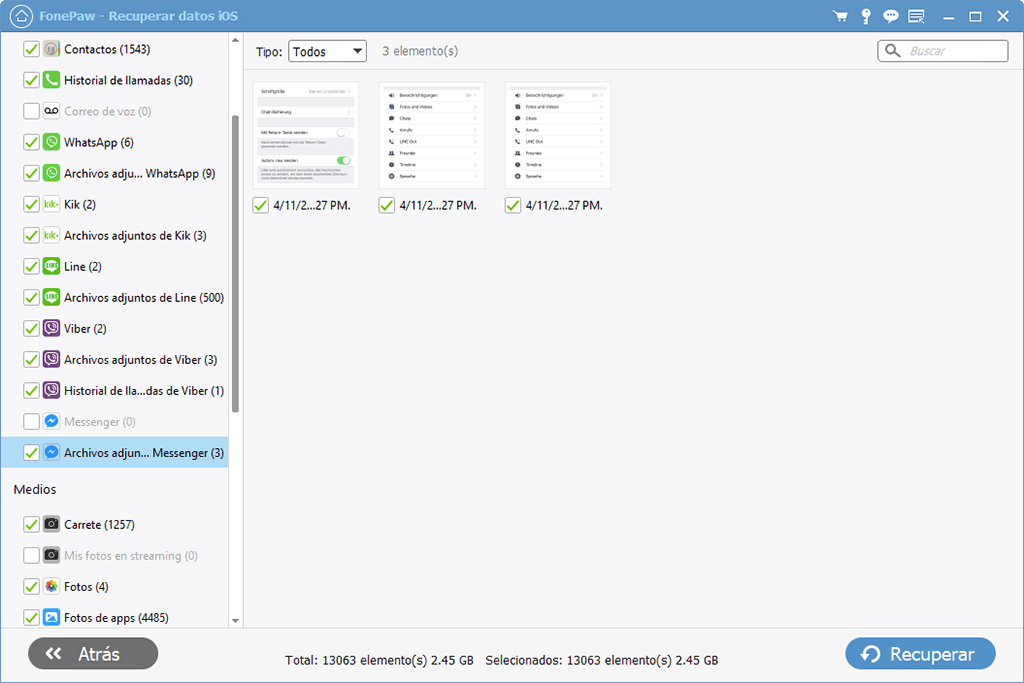Click the Archivos adjuntos Messenger icon

[52, 453]
